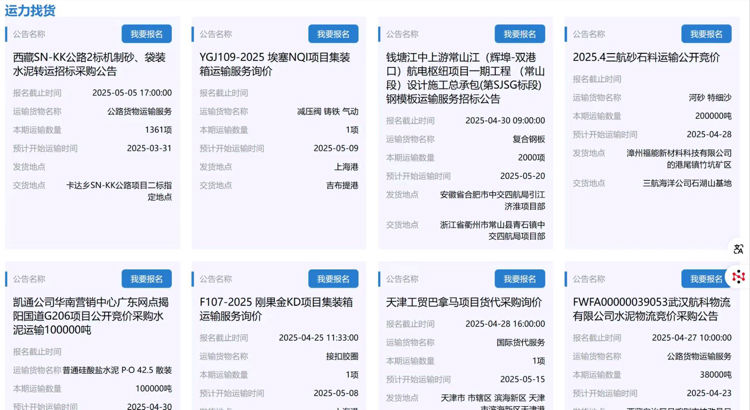Select quantity 100000吨
750x410 pixels.
154,388
